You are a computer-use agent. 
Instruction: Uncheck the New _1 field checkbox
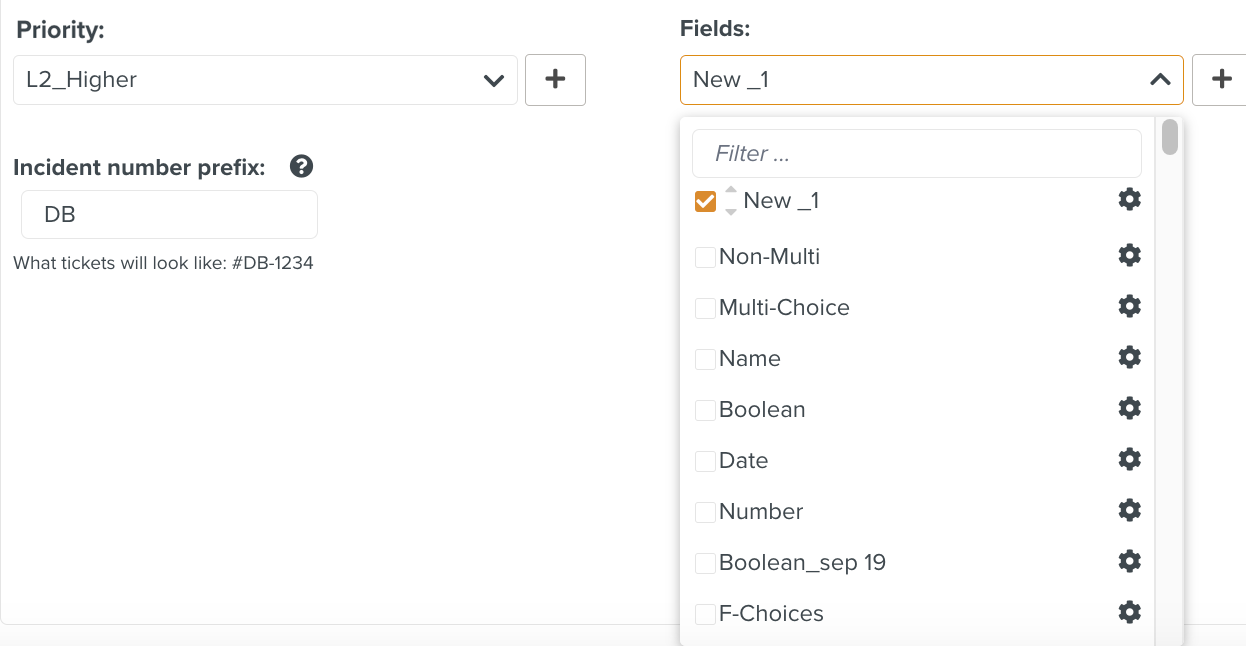(x=704, y=201)
